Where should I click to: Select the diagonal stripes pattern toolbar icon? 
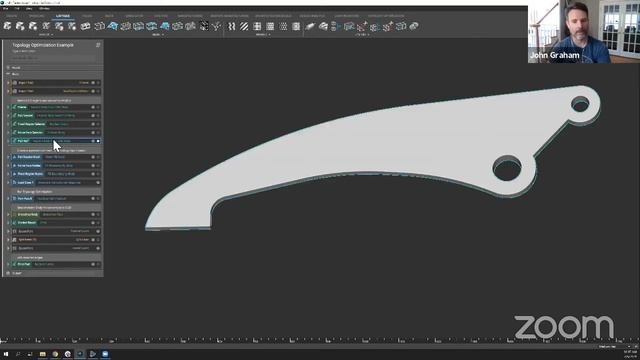click(244, 27)
